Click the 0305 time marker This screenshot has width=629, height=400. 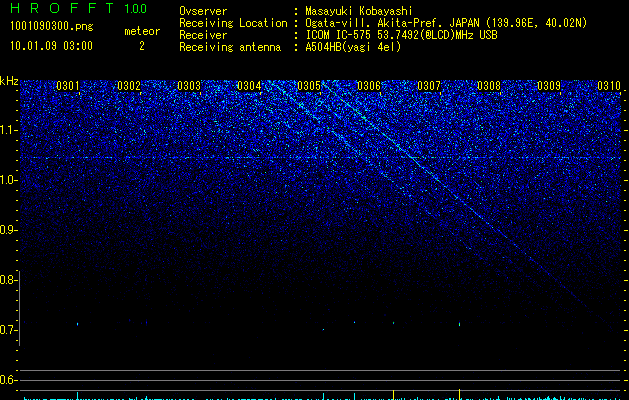[x=309, y=86]
